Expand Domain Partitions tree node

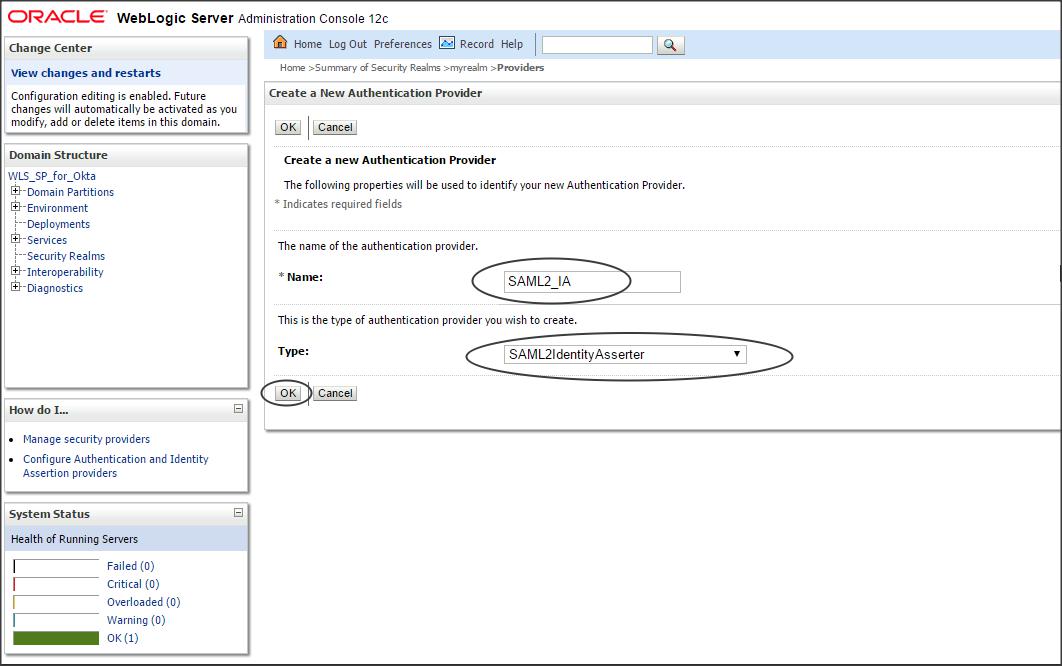16,191
